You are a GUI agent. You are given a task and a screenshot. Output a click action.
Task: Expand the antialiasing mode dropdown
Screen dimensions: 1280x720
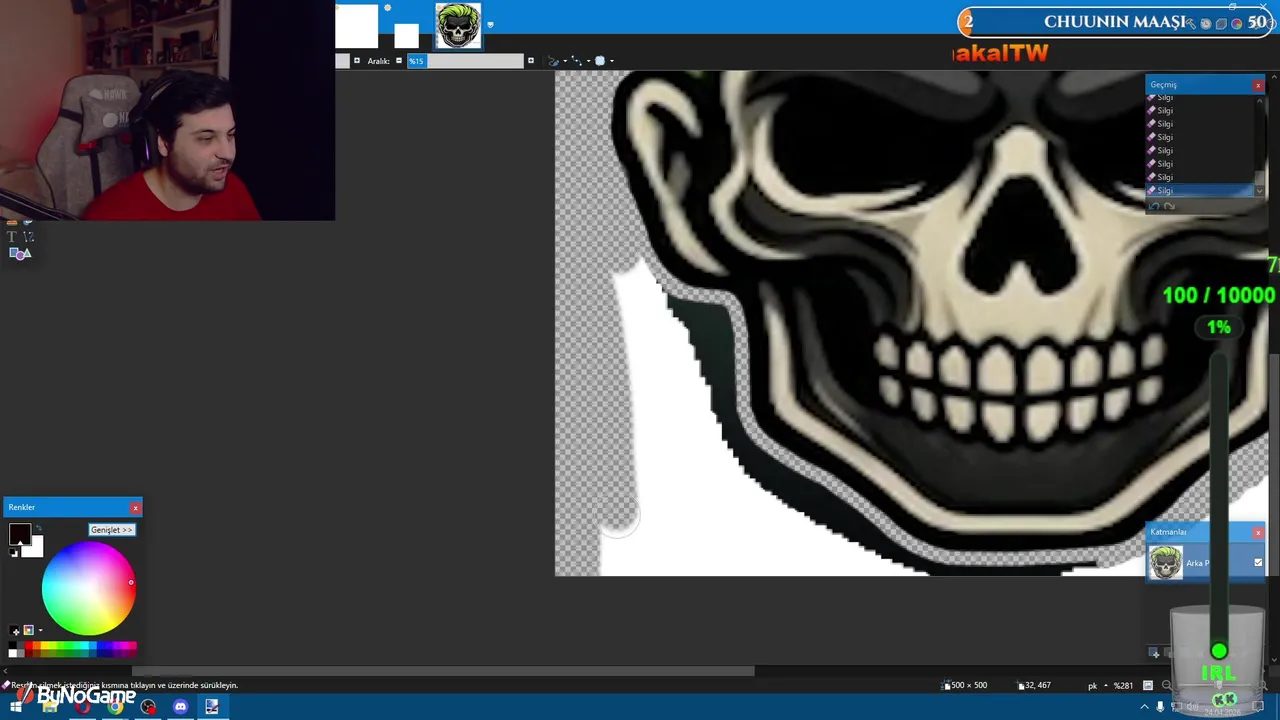(x=564, y=61)
